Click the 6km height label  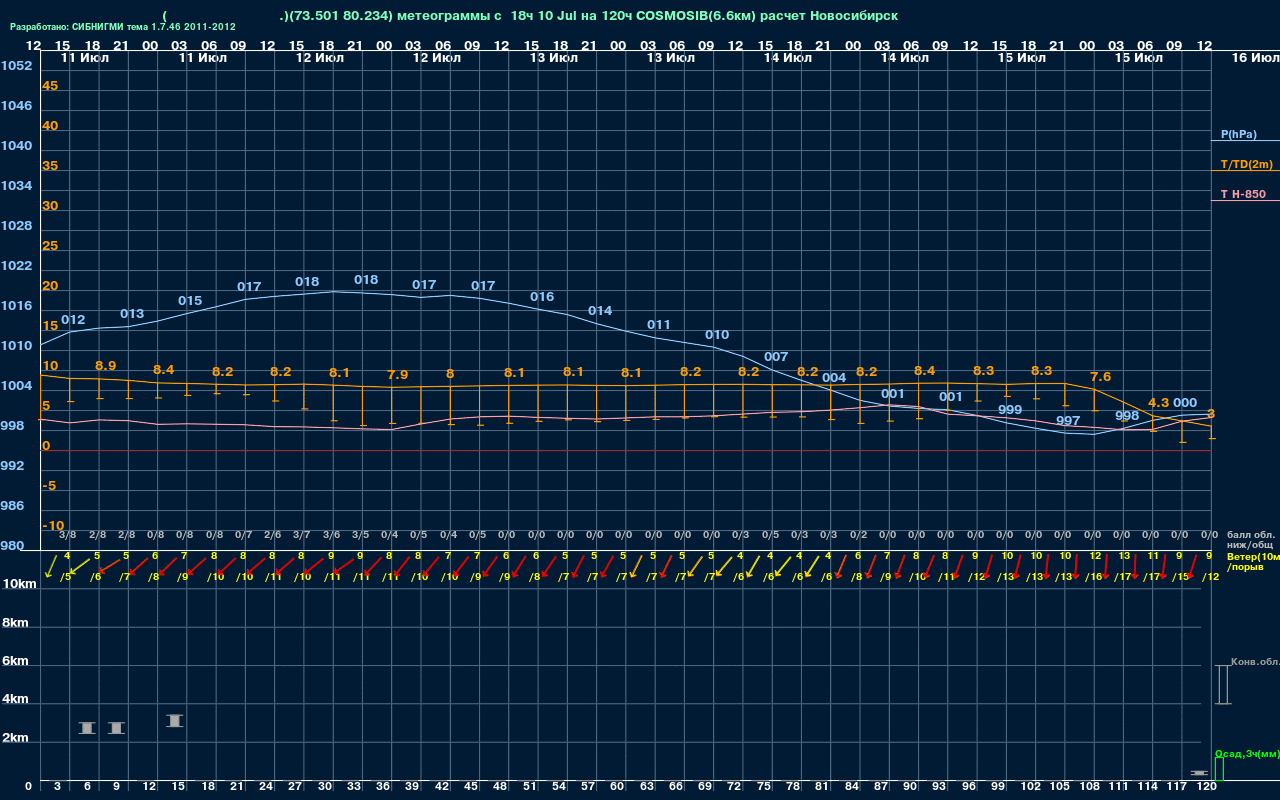coord(16,662)
